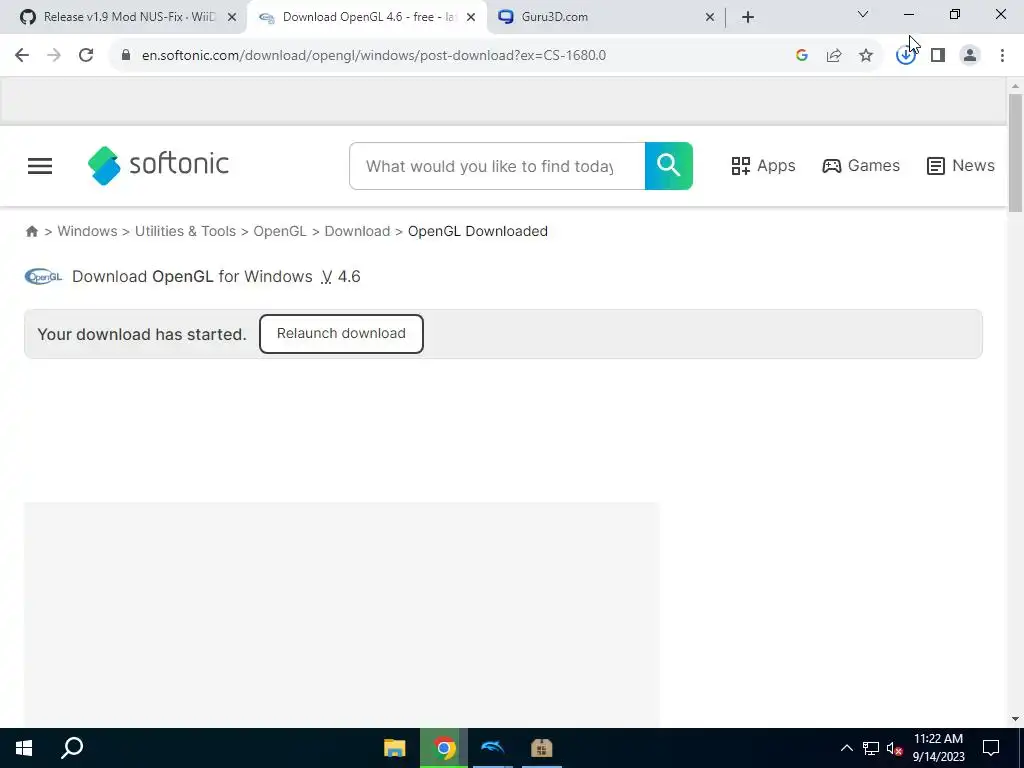Reload the Softonic page
The width and height of the screenshot is (1024, 768).
coord(86,56)
